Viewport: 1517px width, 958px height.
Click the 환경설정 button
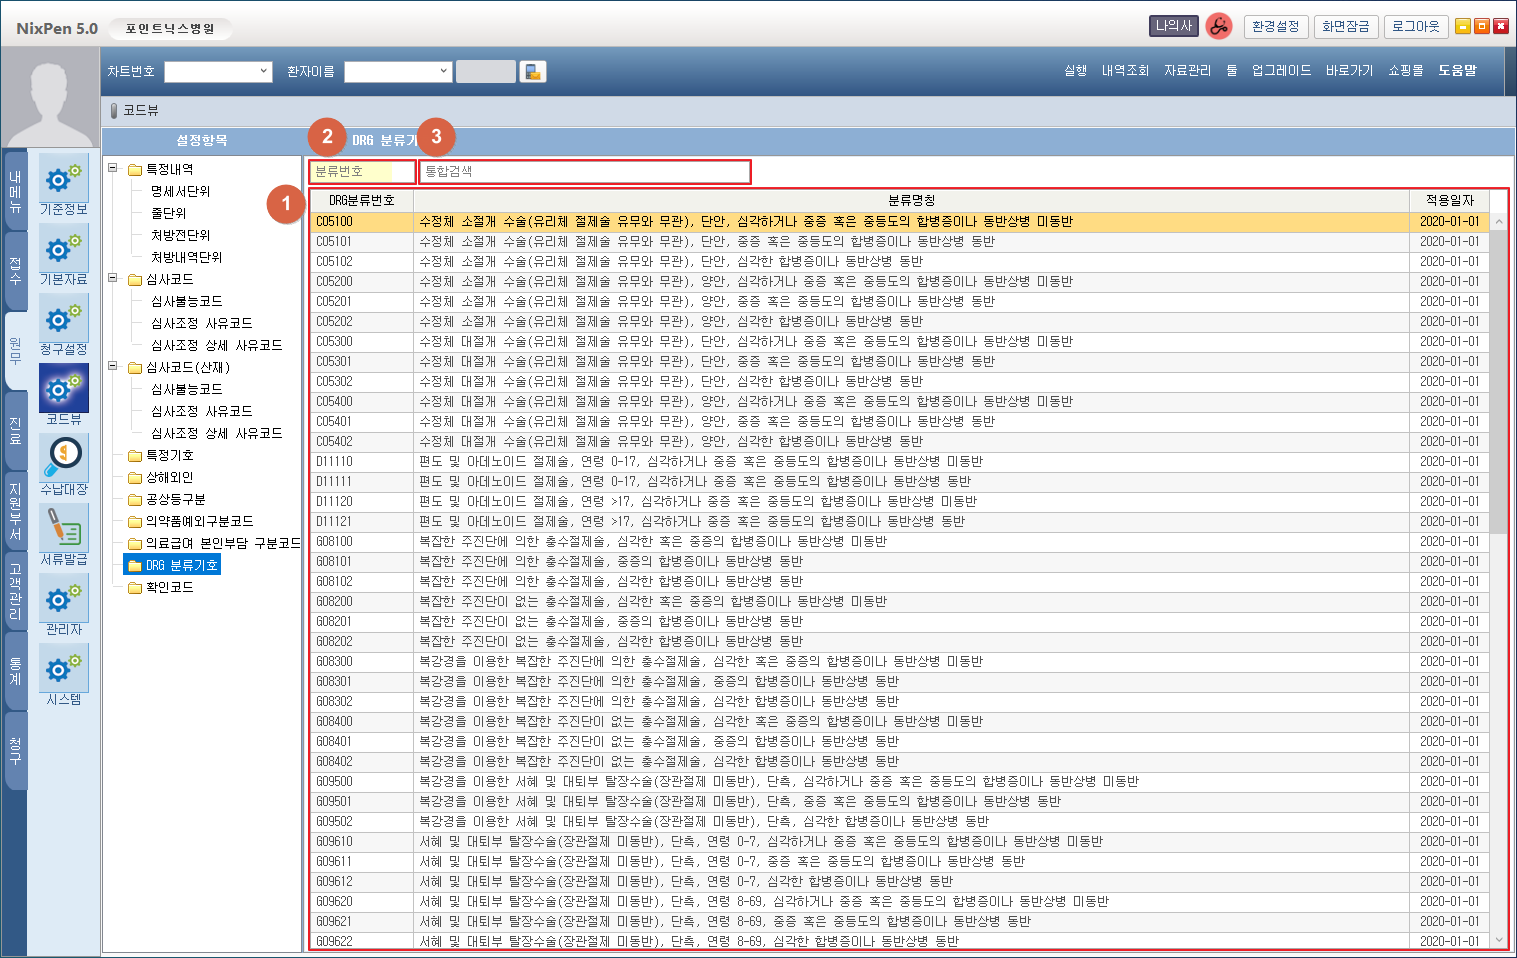pos(1276,27)
